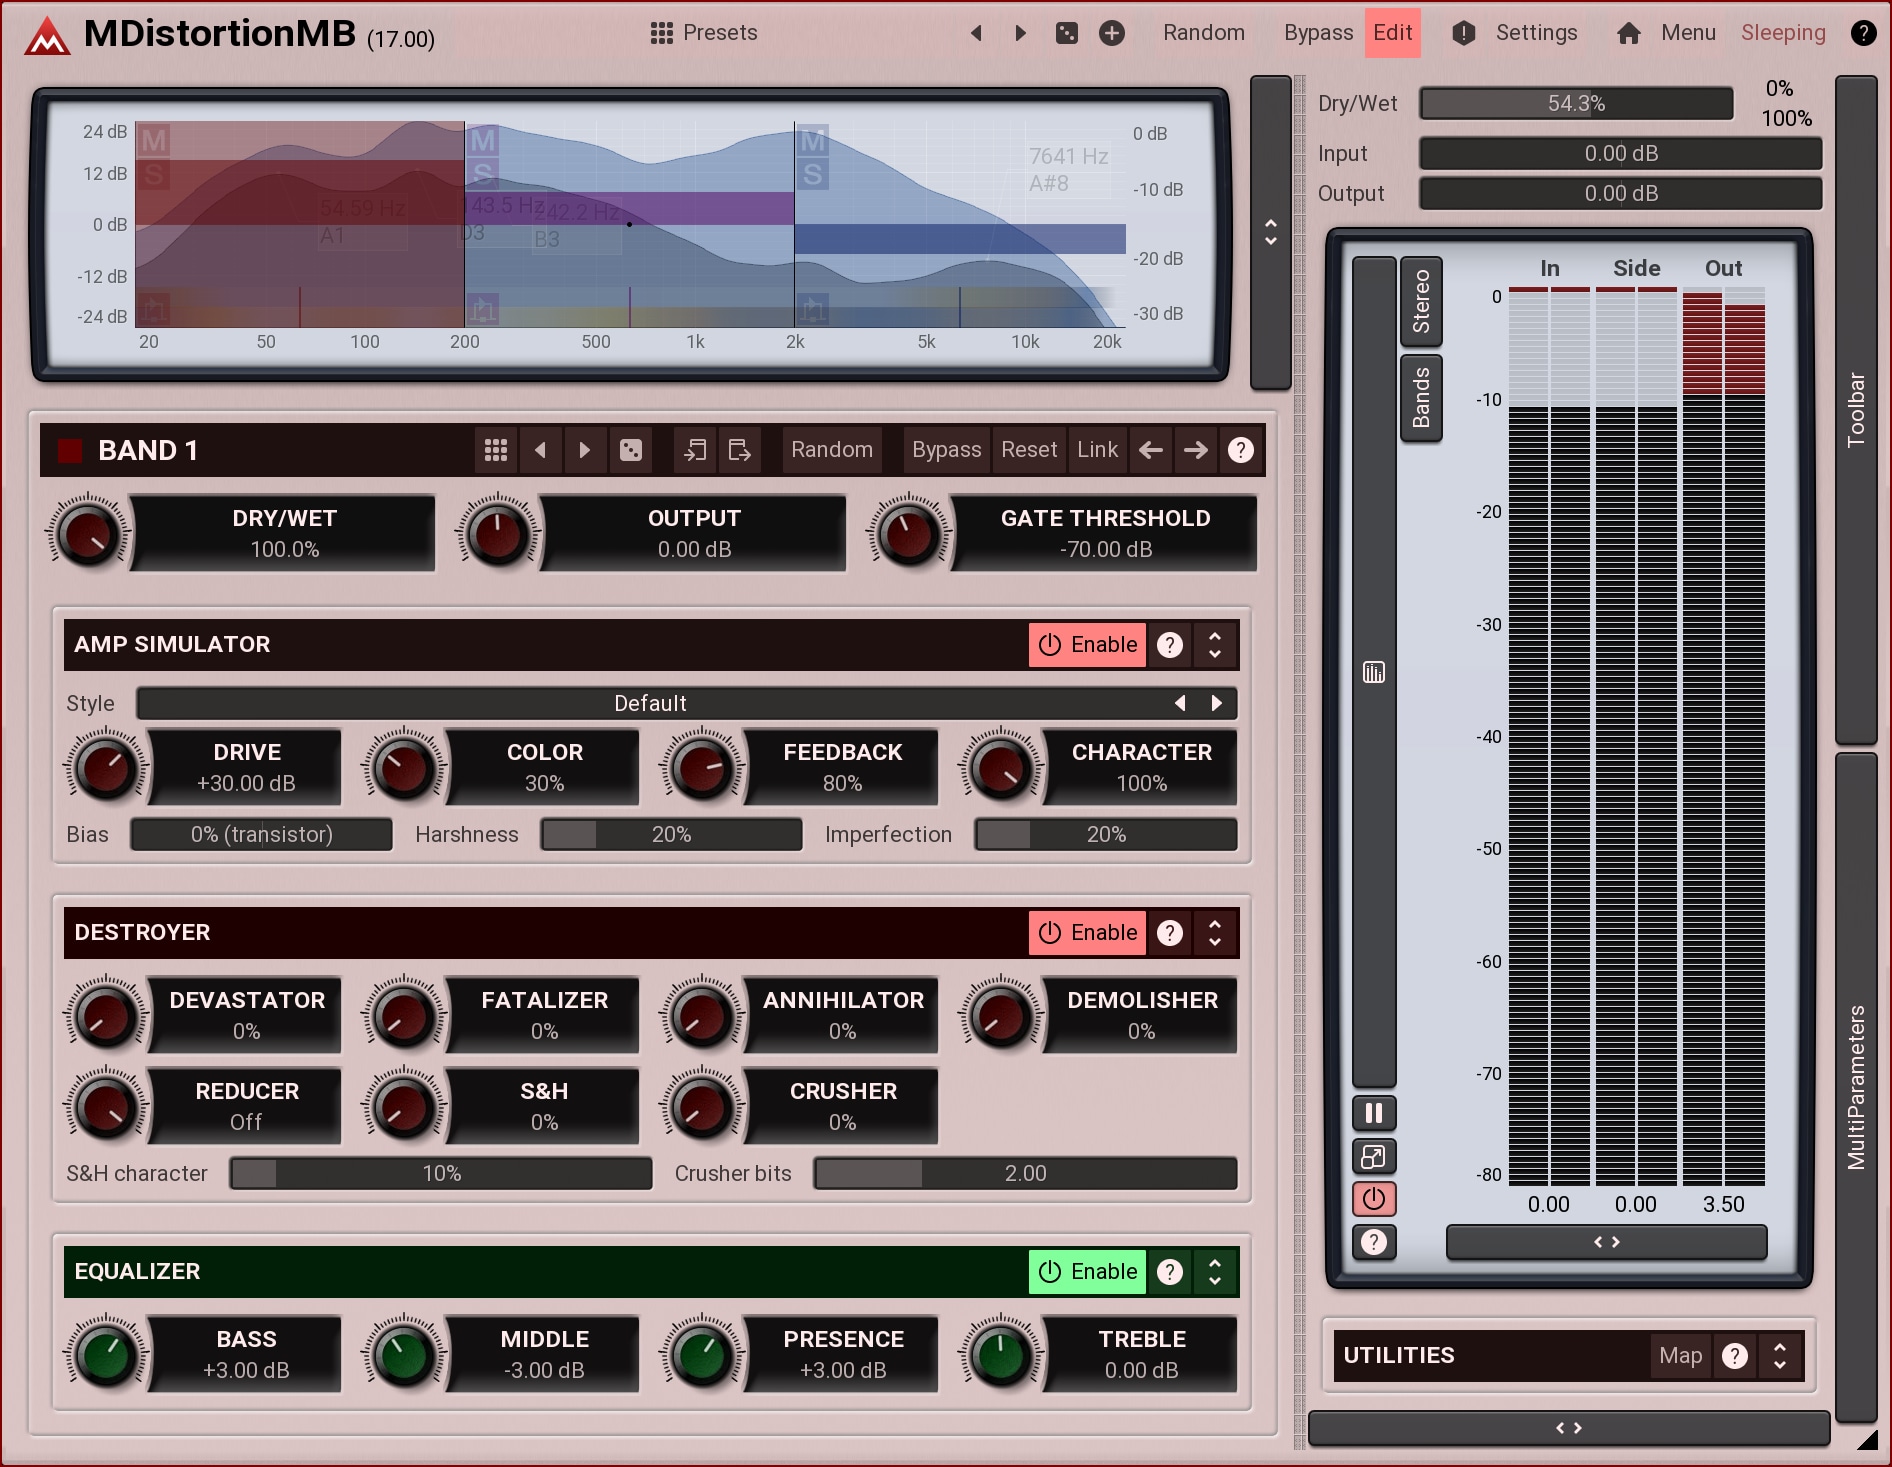Toggle the Destroyer Enable button
This screenshot has width=1892, height=1467.
(x=1087, y=933)
